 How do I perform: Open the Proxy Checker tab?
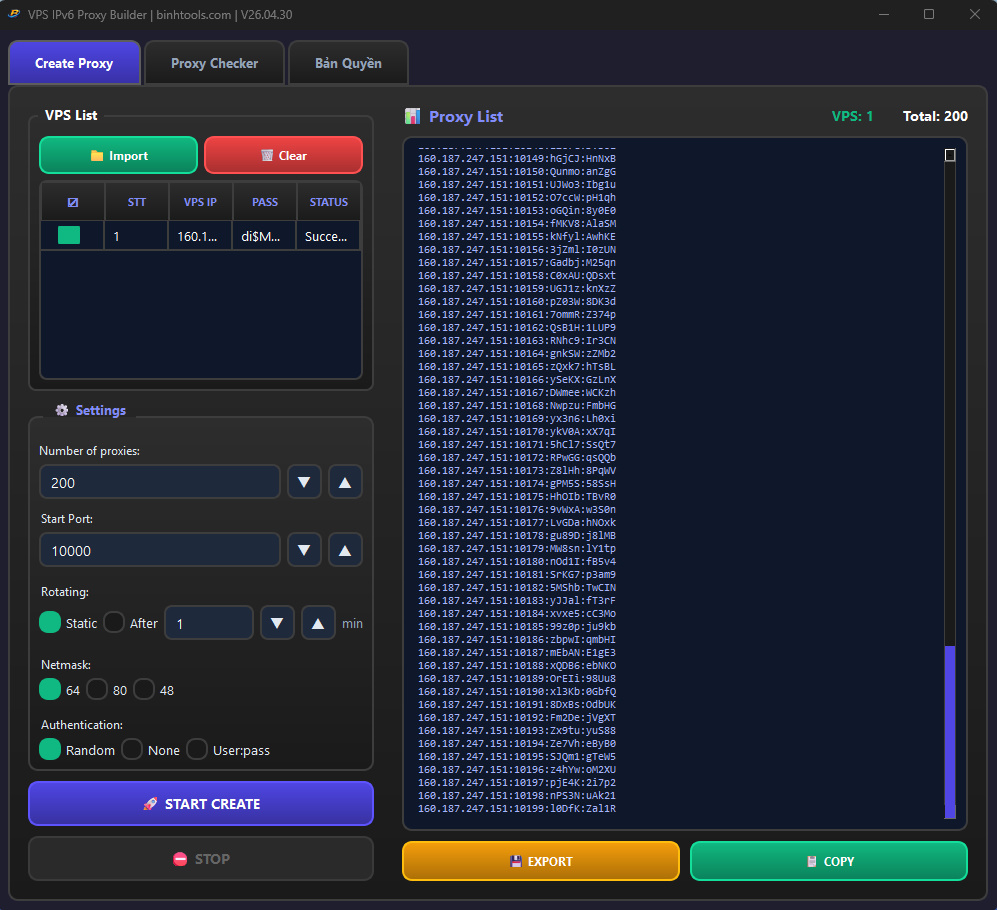pyautogui.click(x=214, y=63)
